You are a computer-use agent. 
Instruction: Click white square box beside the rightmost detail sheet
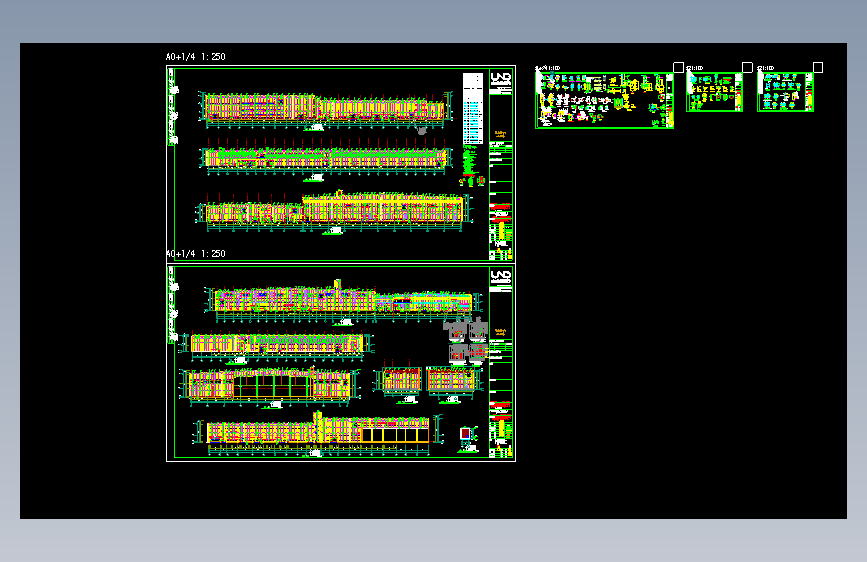(818, 67)
